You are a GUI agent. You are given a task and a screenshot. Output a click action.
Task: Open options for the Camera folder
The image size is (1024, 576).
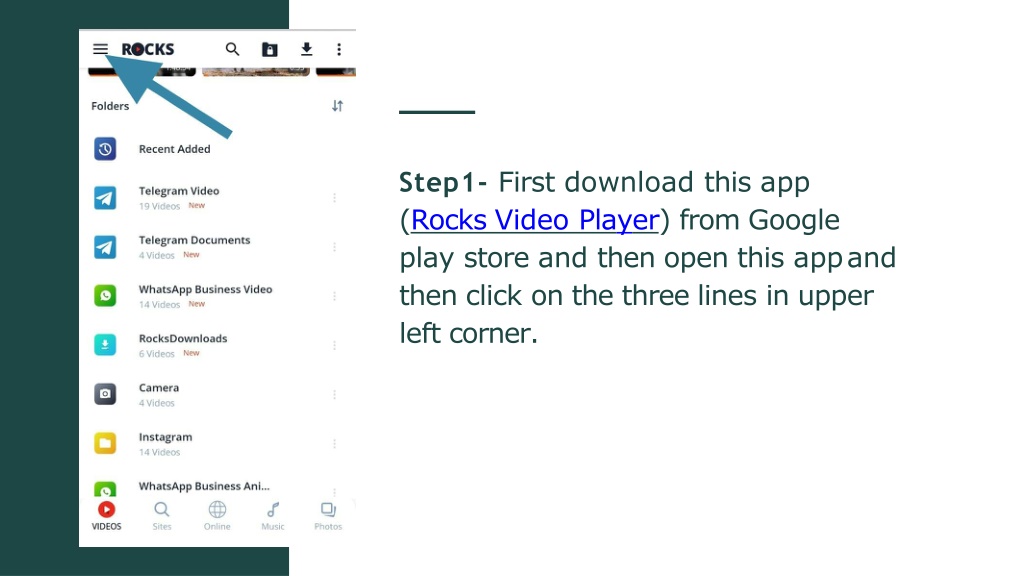coord(334,394)
